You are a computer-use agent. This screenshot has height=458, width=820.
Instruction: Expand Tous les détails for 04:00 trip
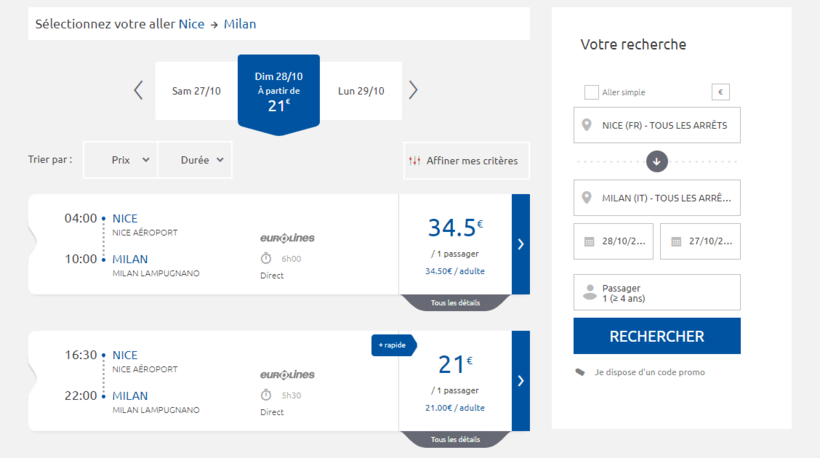click(x=455, y=303)
